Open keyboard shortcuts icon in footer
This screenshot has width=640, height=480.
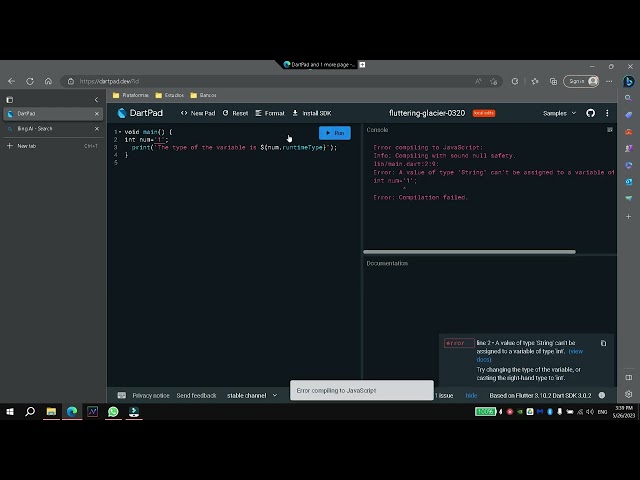click(x=122, y=395)
